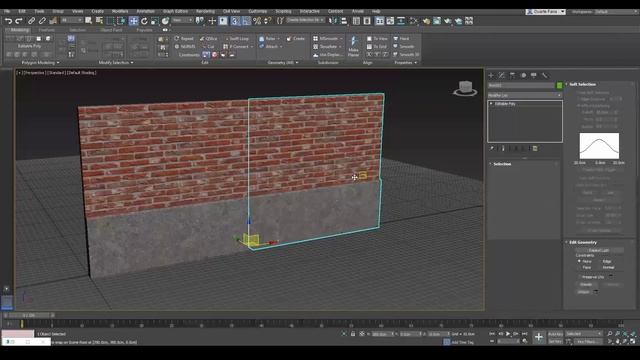Expand the Polygon Modeling ribbon panel
Viewport: 640px width, 360px height.
[40, 63]
